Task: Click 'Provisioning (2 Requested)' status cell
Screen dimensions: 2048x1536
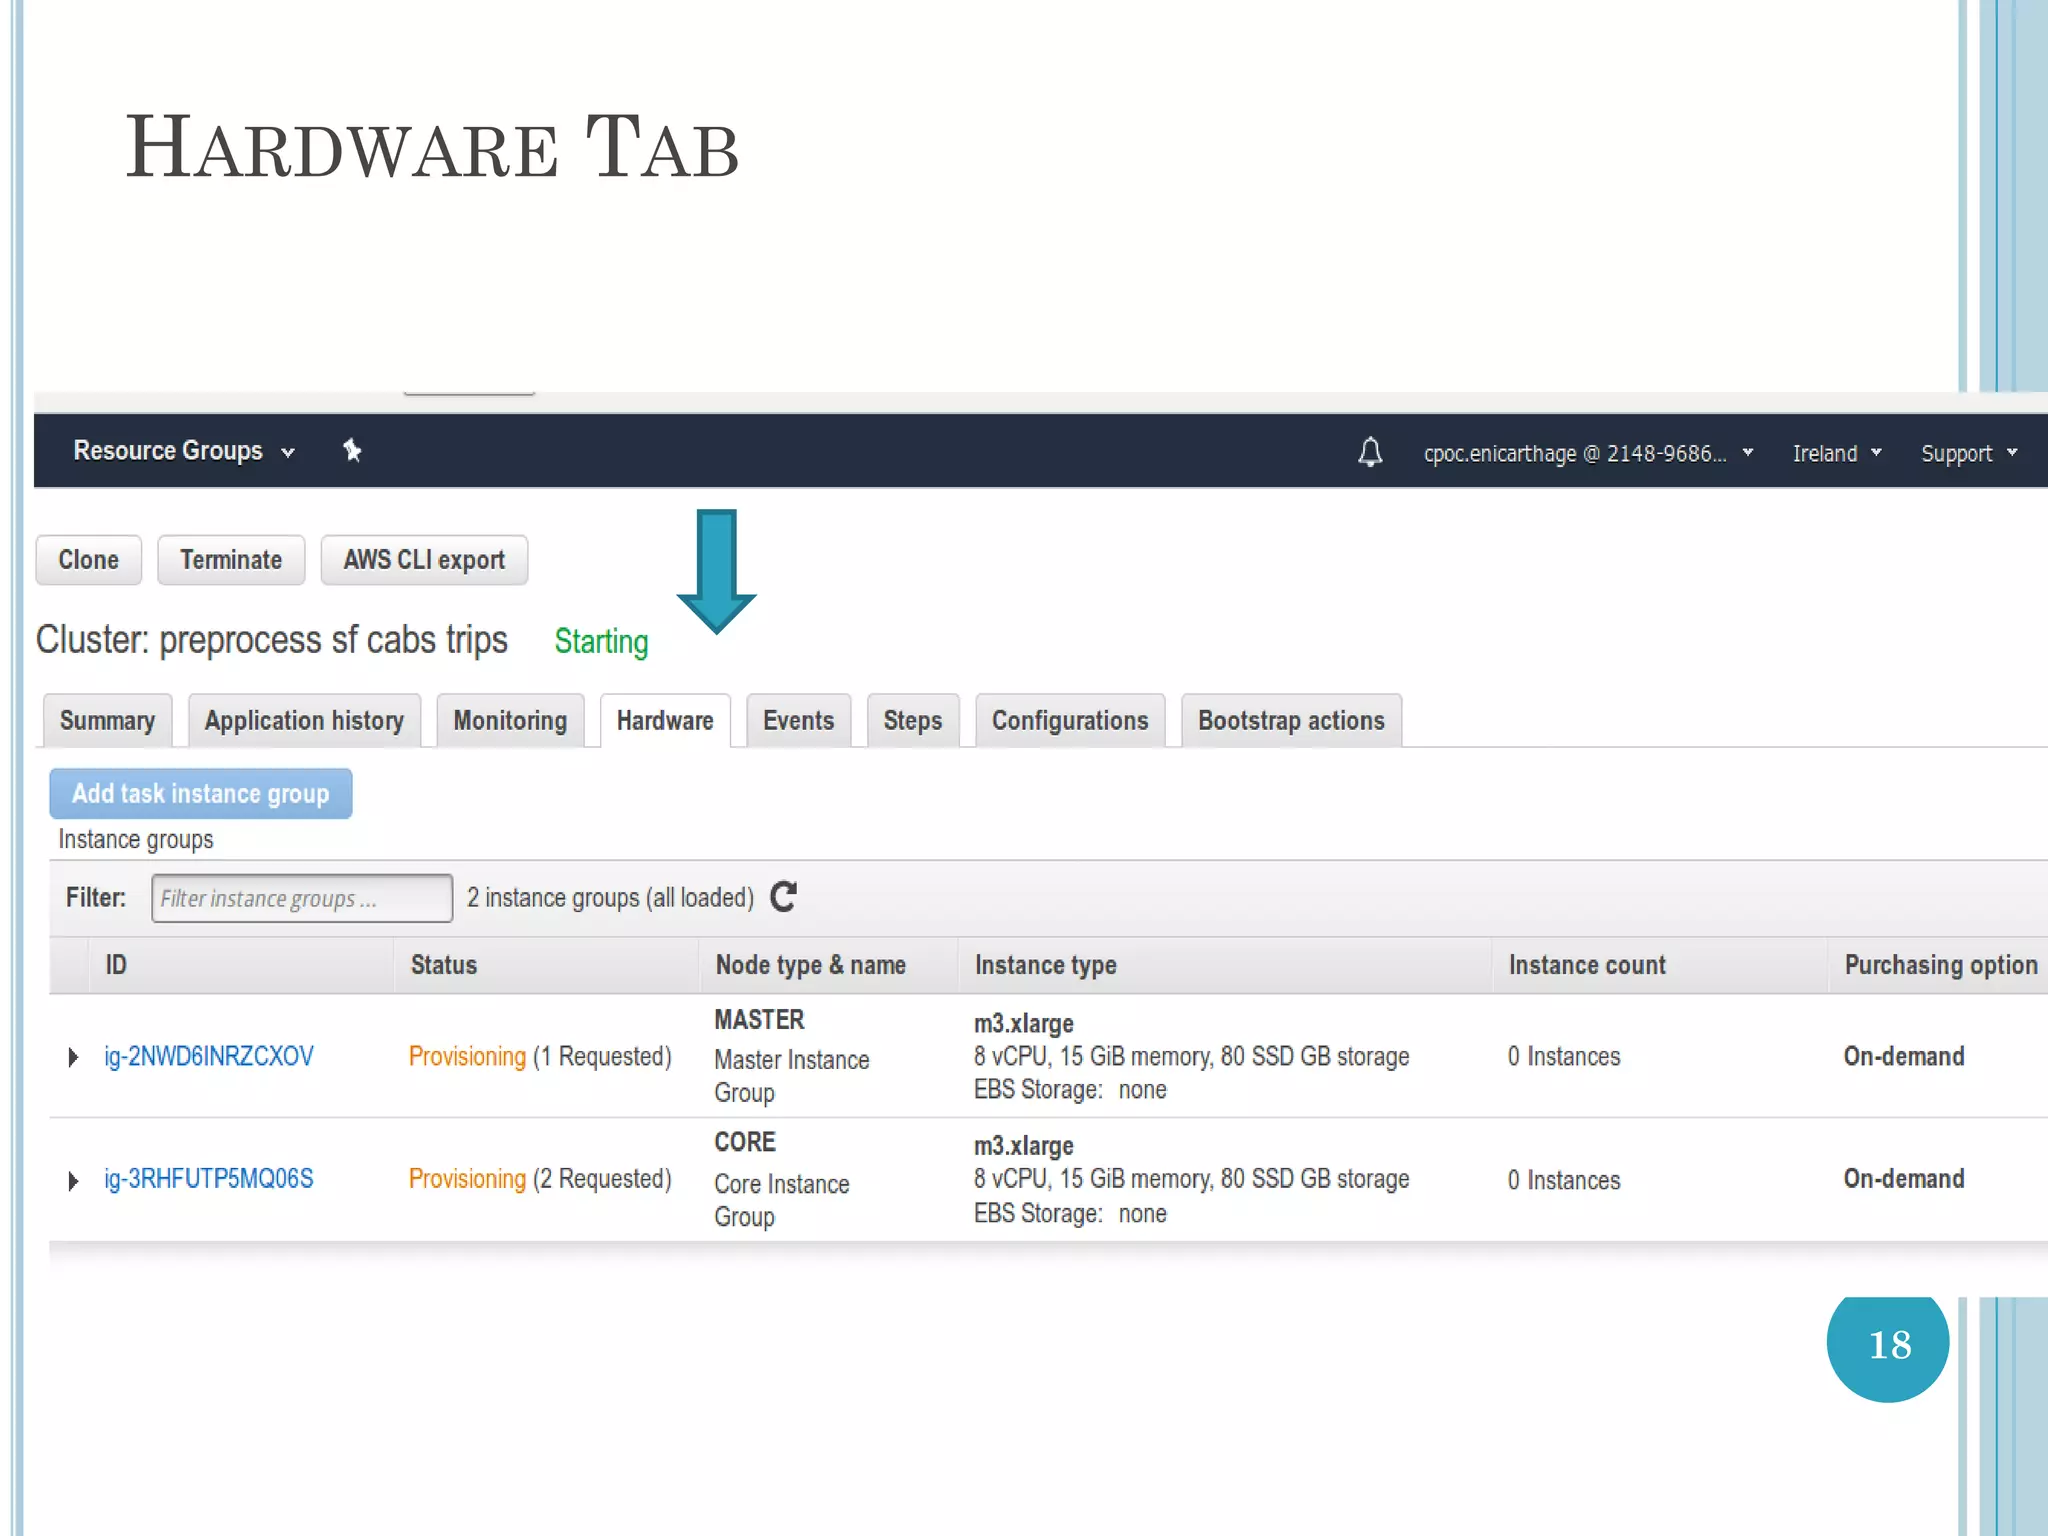Action: (540, 1179)
